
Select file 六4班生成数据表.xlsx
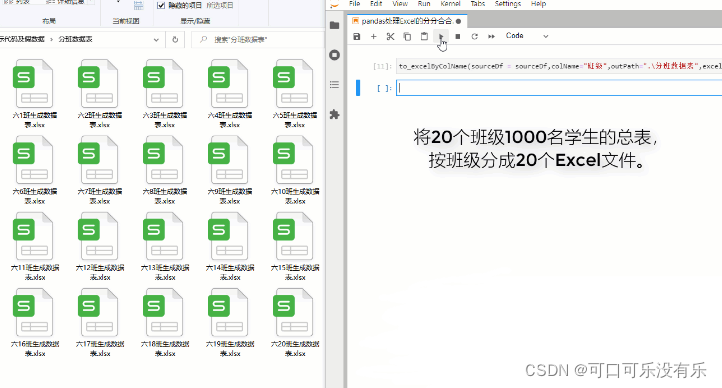(229, 94)
